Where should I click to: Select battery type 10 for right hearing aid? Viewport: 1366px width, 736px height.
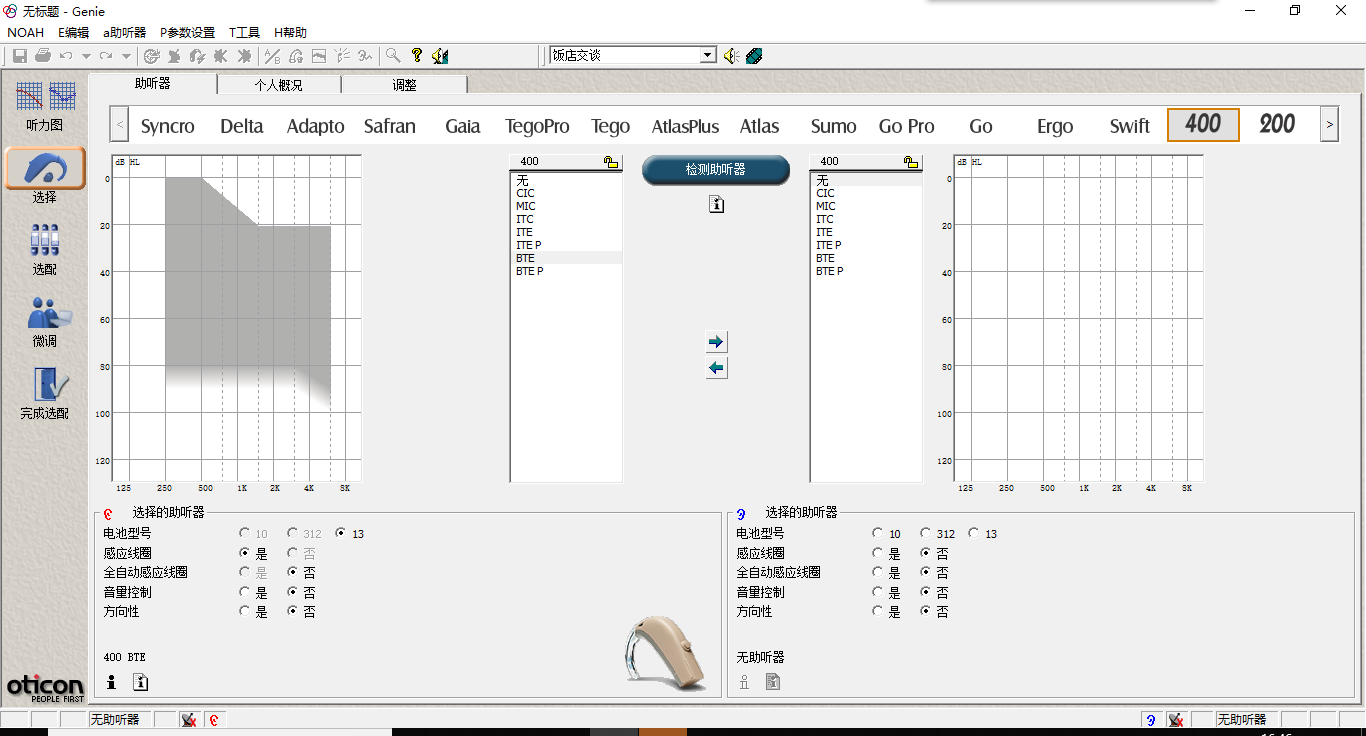(878, 533)
